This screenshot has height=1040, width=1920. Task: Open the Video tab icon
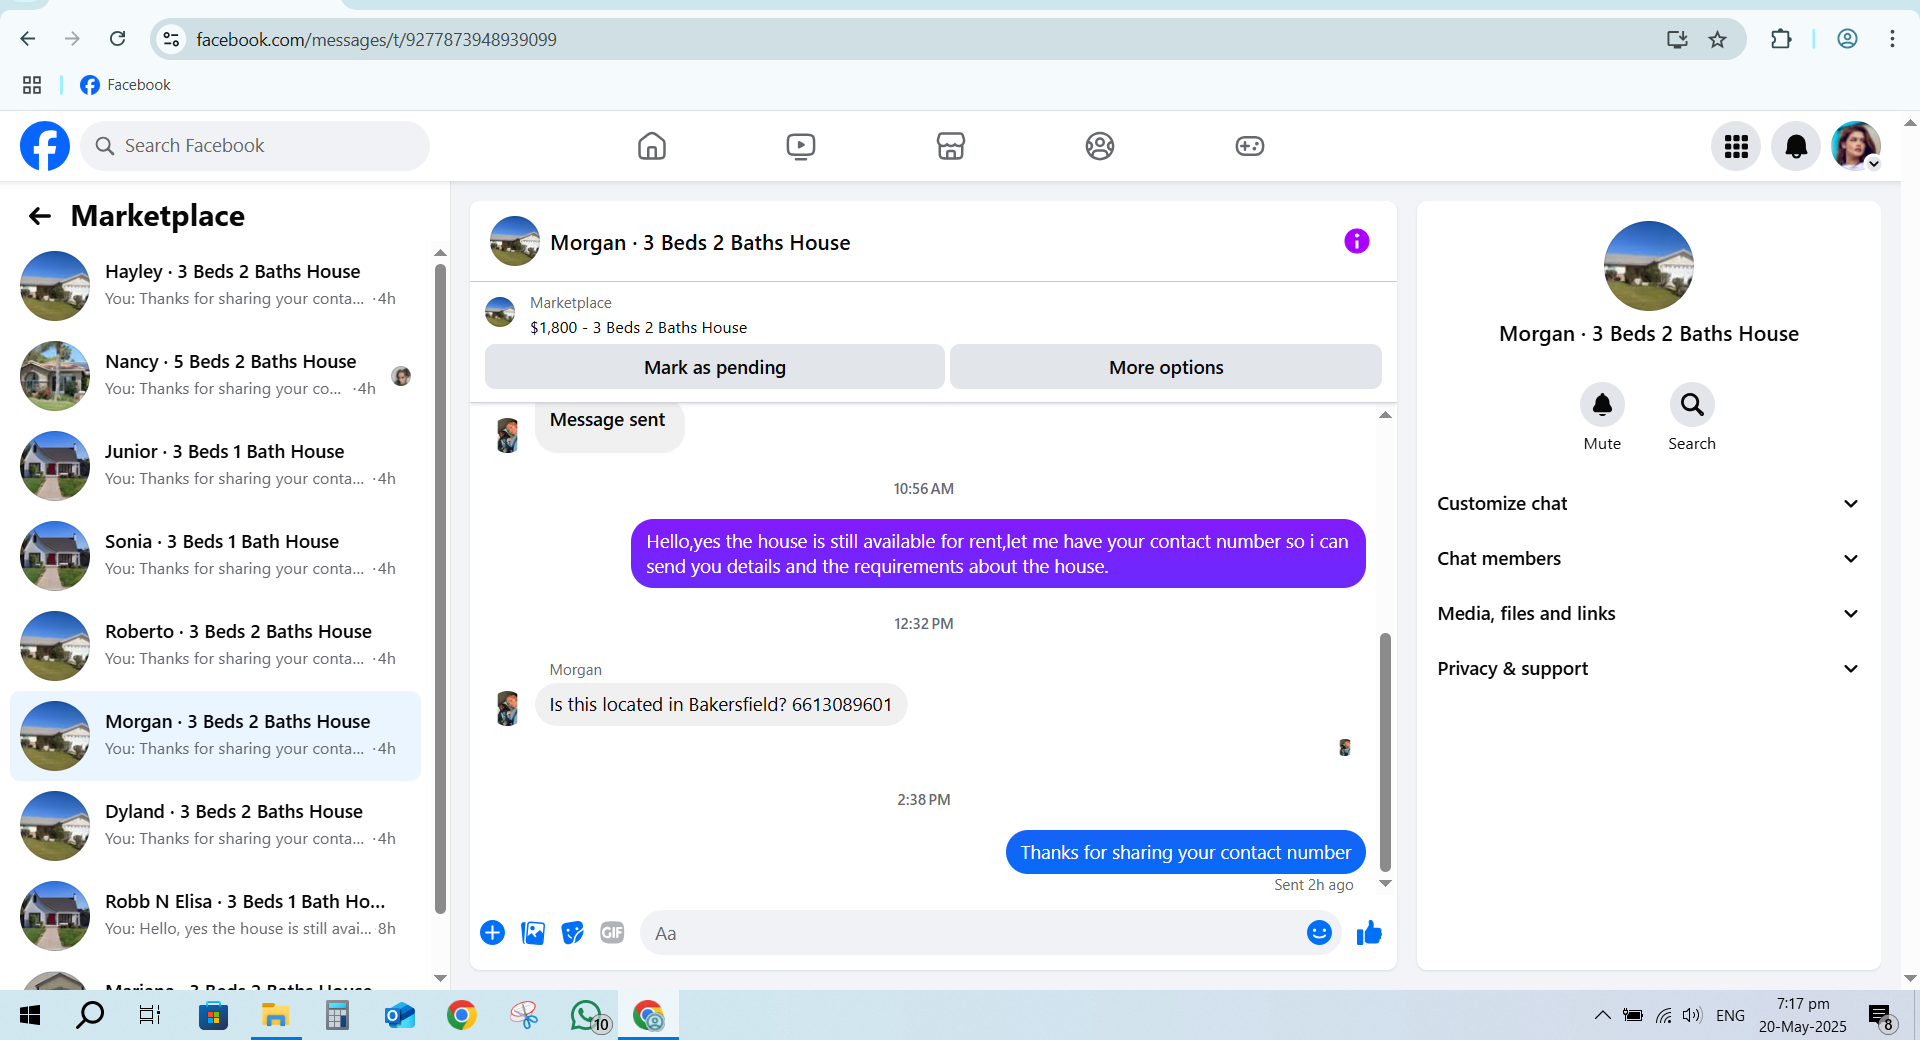pyautogui.click(x=800, y=146)
